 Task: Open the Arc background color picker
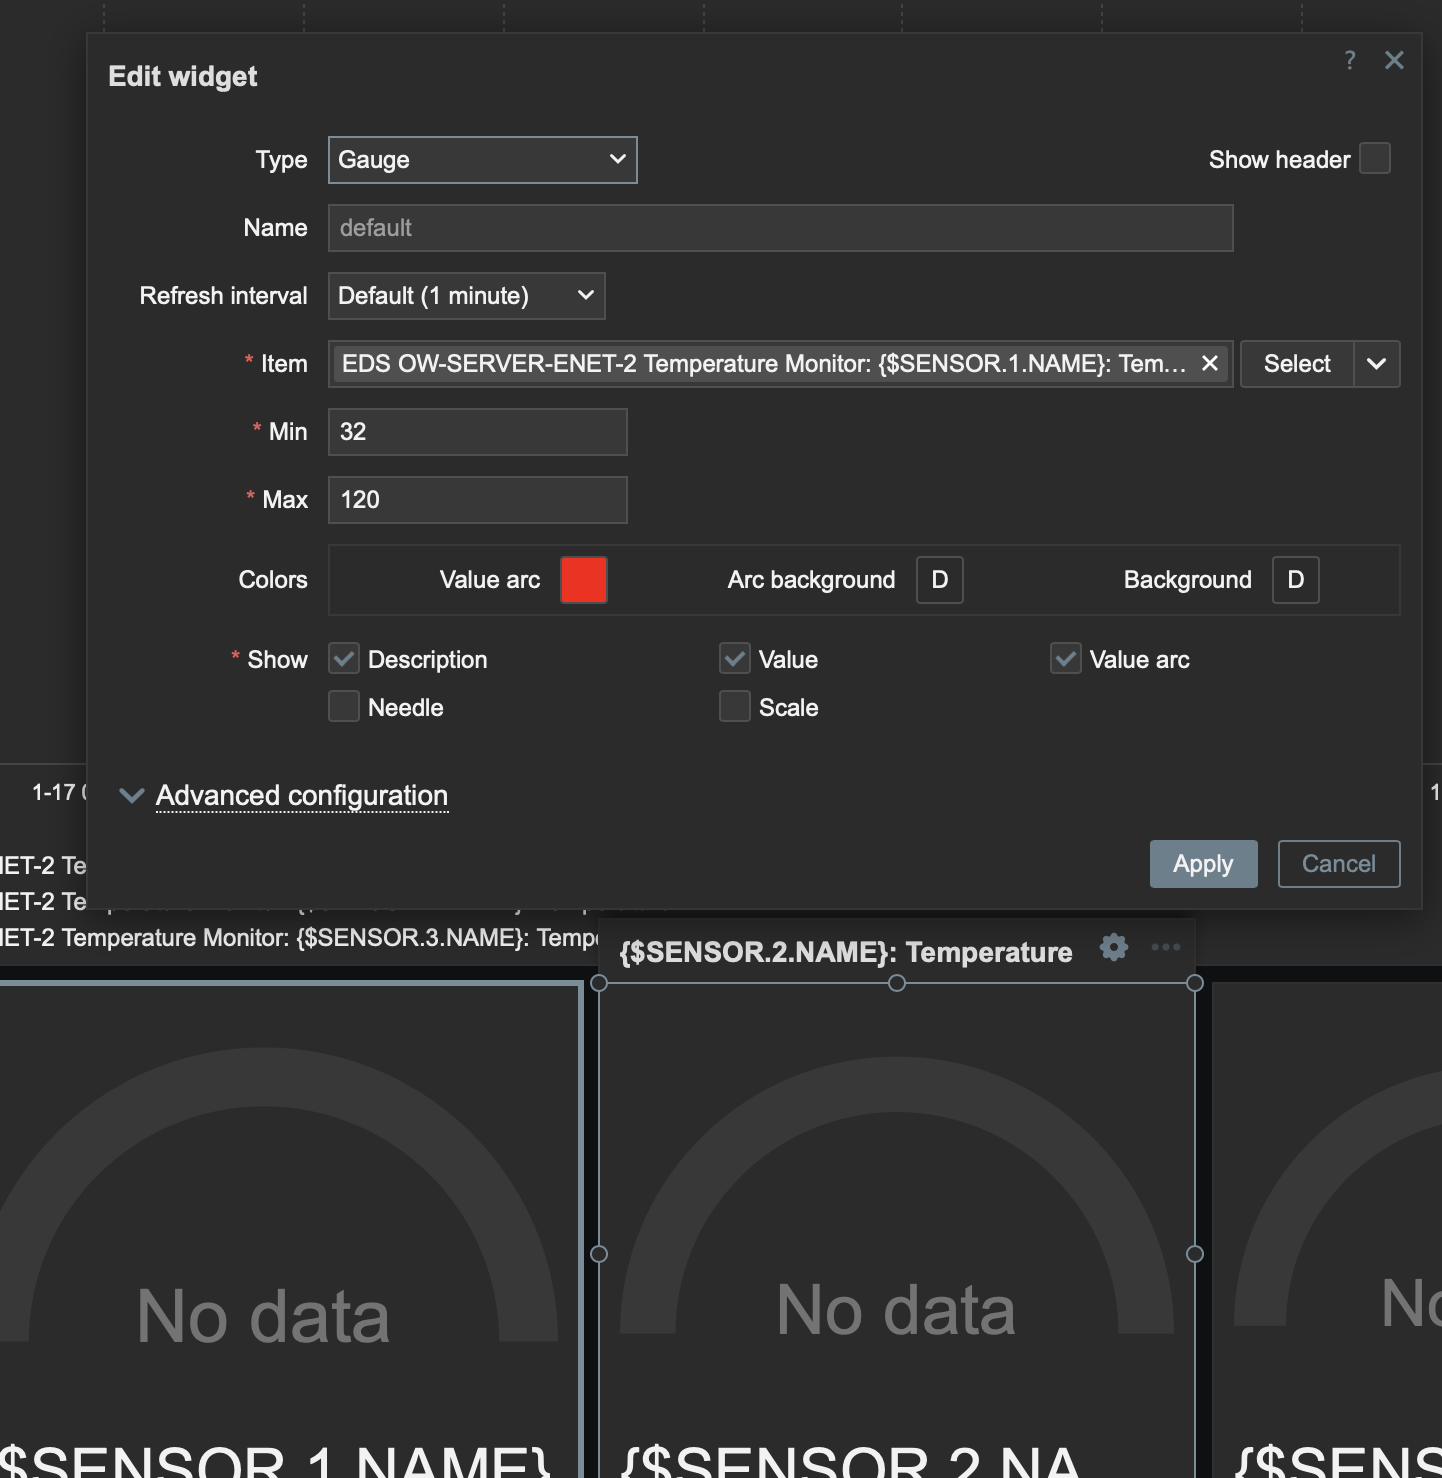click(939, 580)
